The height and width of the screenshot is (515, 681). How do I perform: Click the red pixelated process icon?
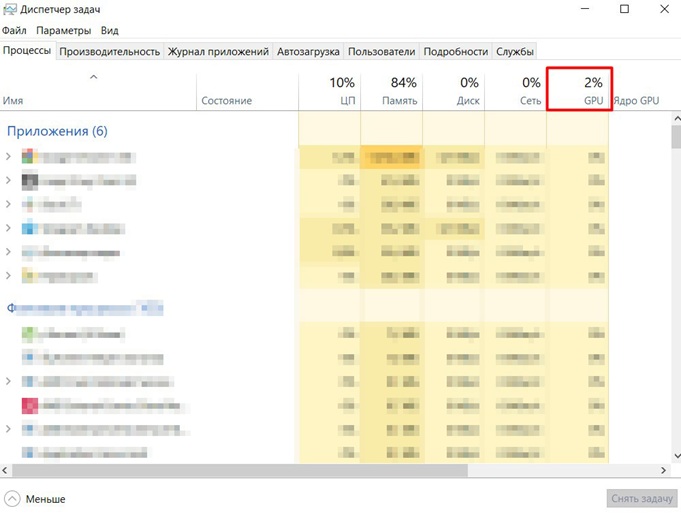[30, 406]
